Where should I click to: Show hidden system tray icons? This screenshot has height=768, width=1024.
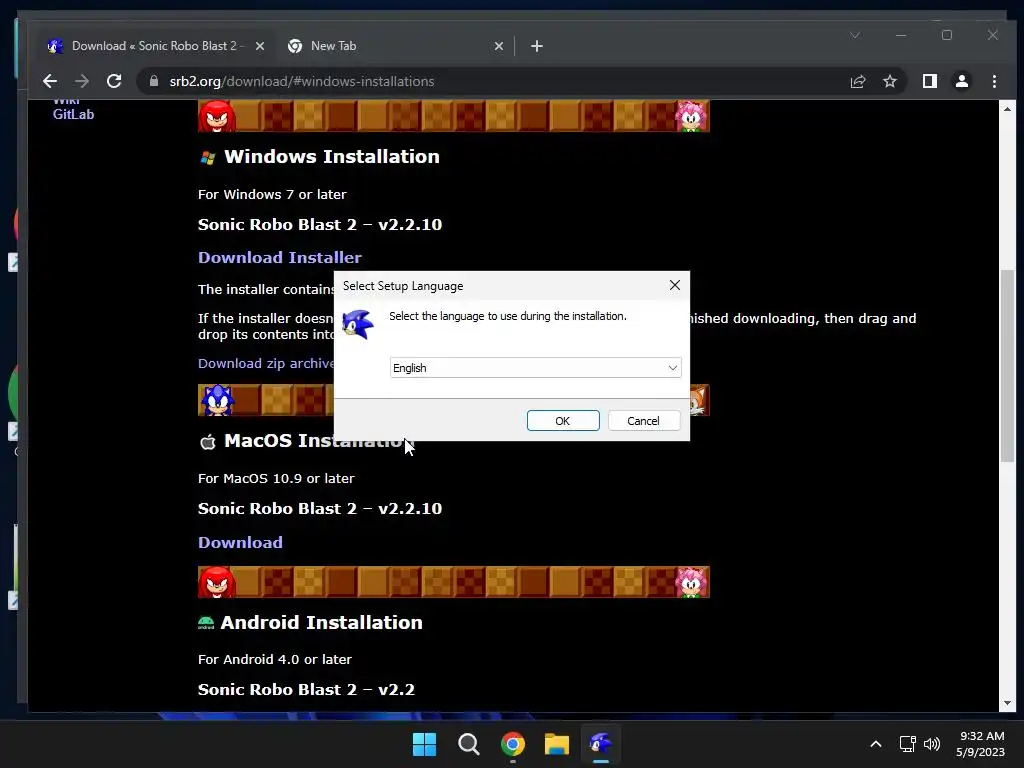click(876, 744)
